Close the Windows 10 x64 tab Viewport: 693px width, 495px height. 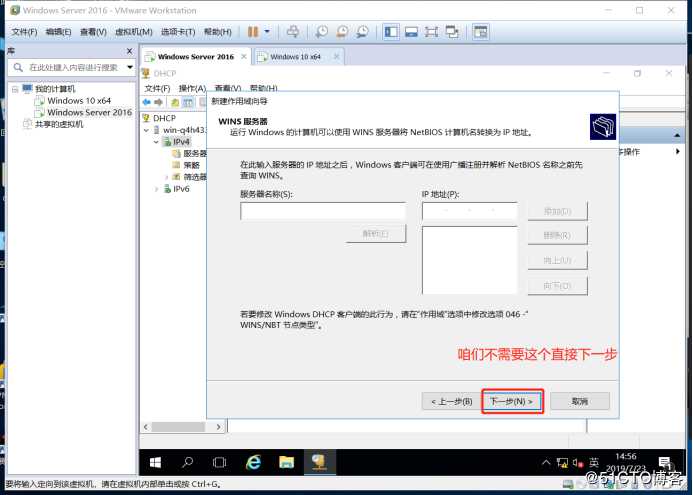click(336, 57)
